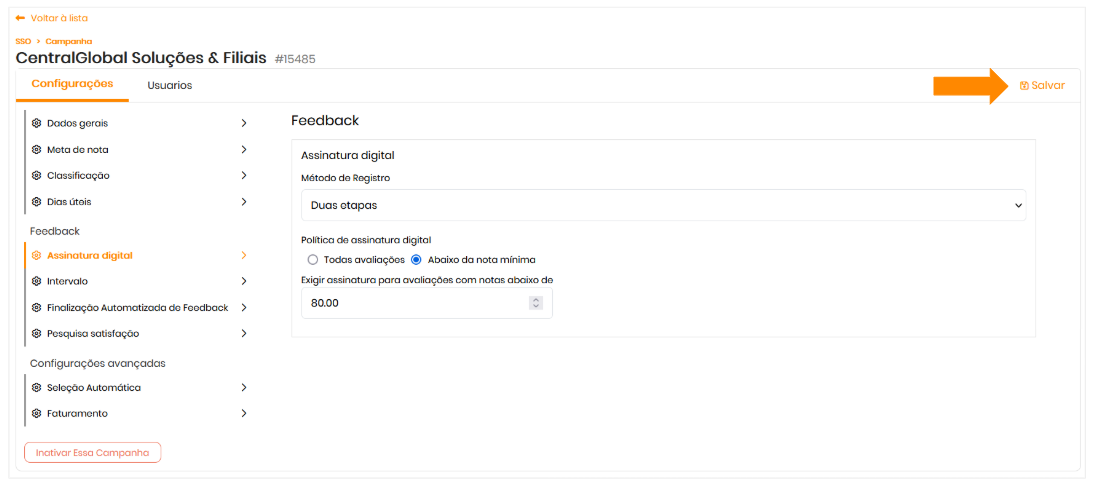Viewport: 1096px width, 490px height.
Task: Select the Todas avaliações radio option
Action: (313, 260)
